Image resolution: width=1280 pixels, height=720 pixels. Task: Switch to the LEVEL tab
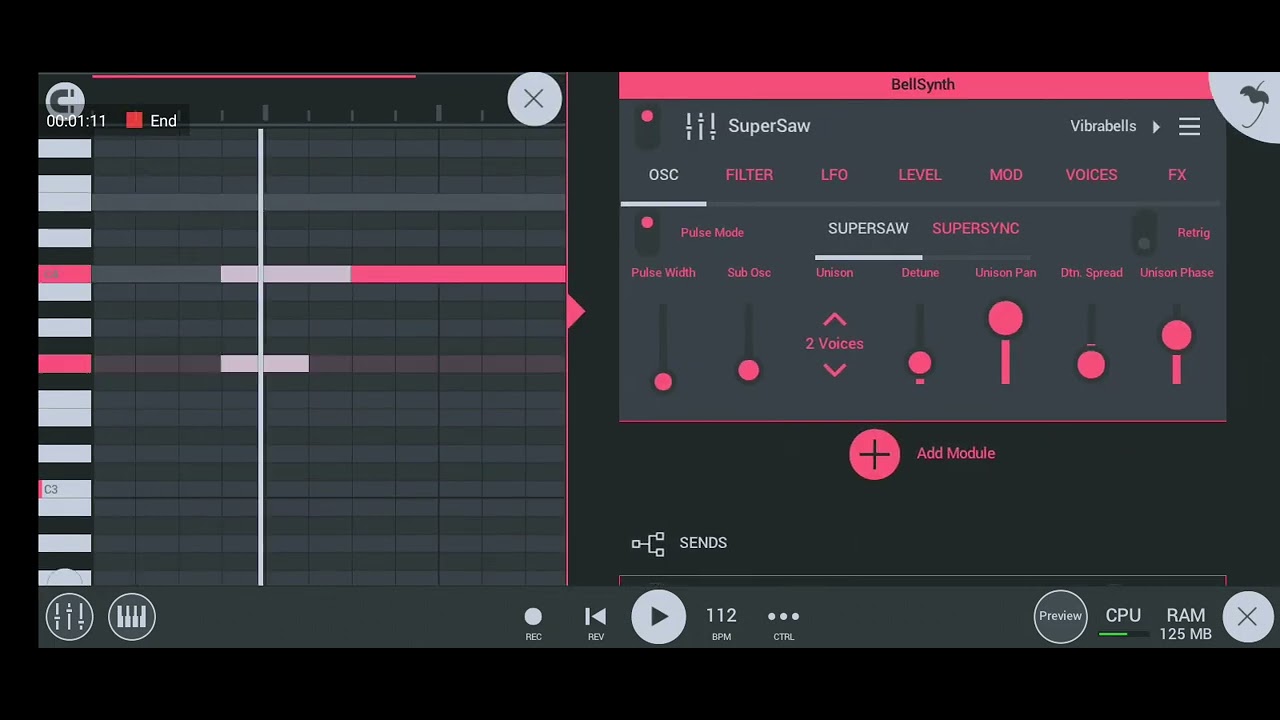pyautogui.click(x=920, y=175)
